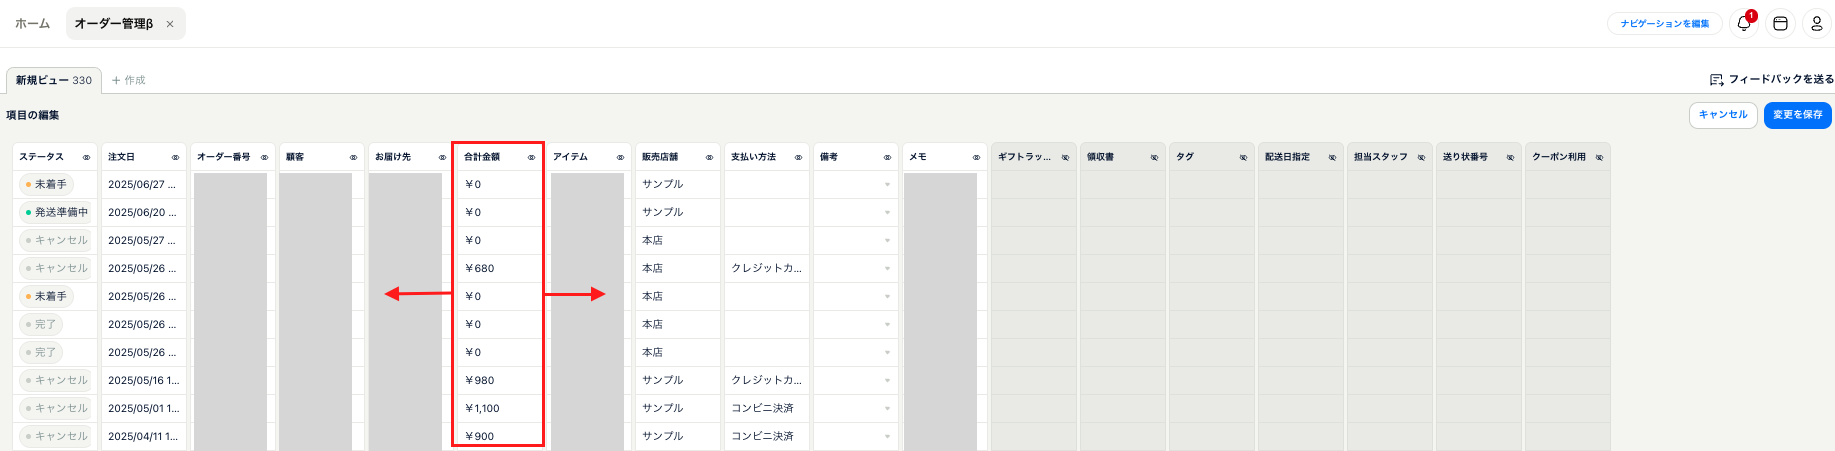Click 2025/06/20 order date cell
The image size is (1835, 451).
click(x=143, y=212)
